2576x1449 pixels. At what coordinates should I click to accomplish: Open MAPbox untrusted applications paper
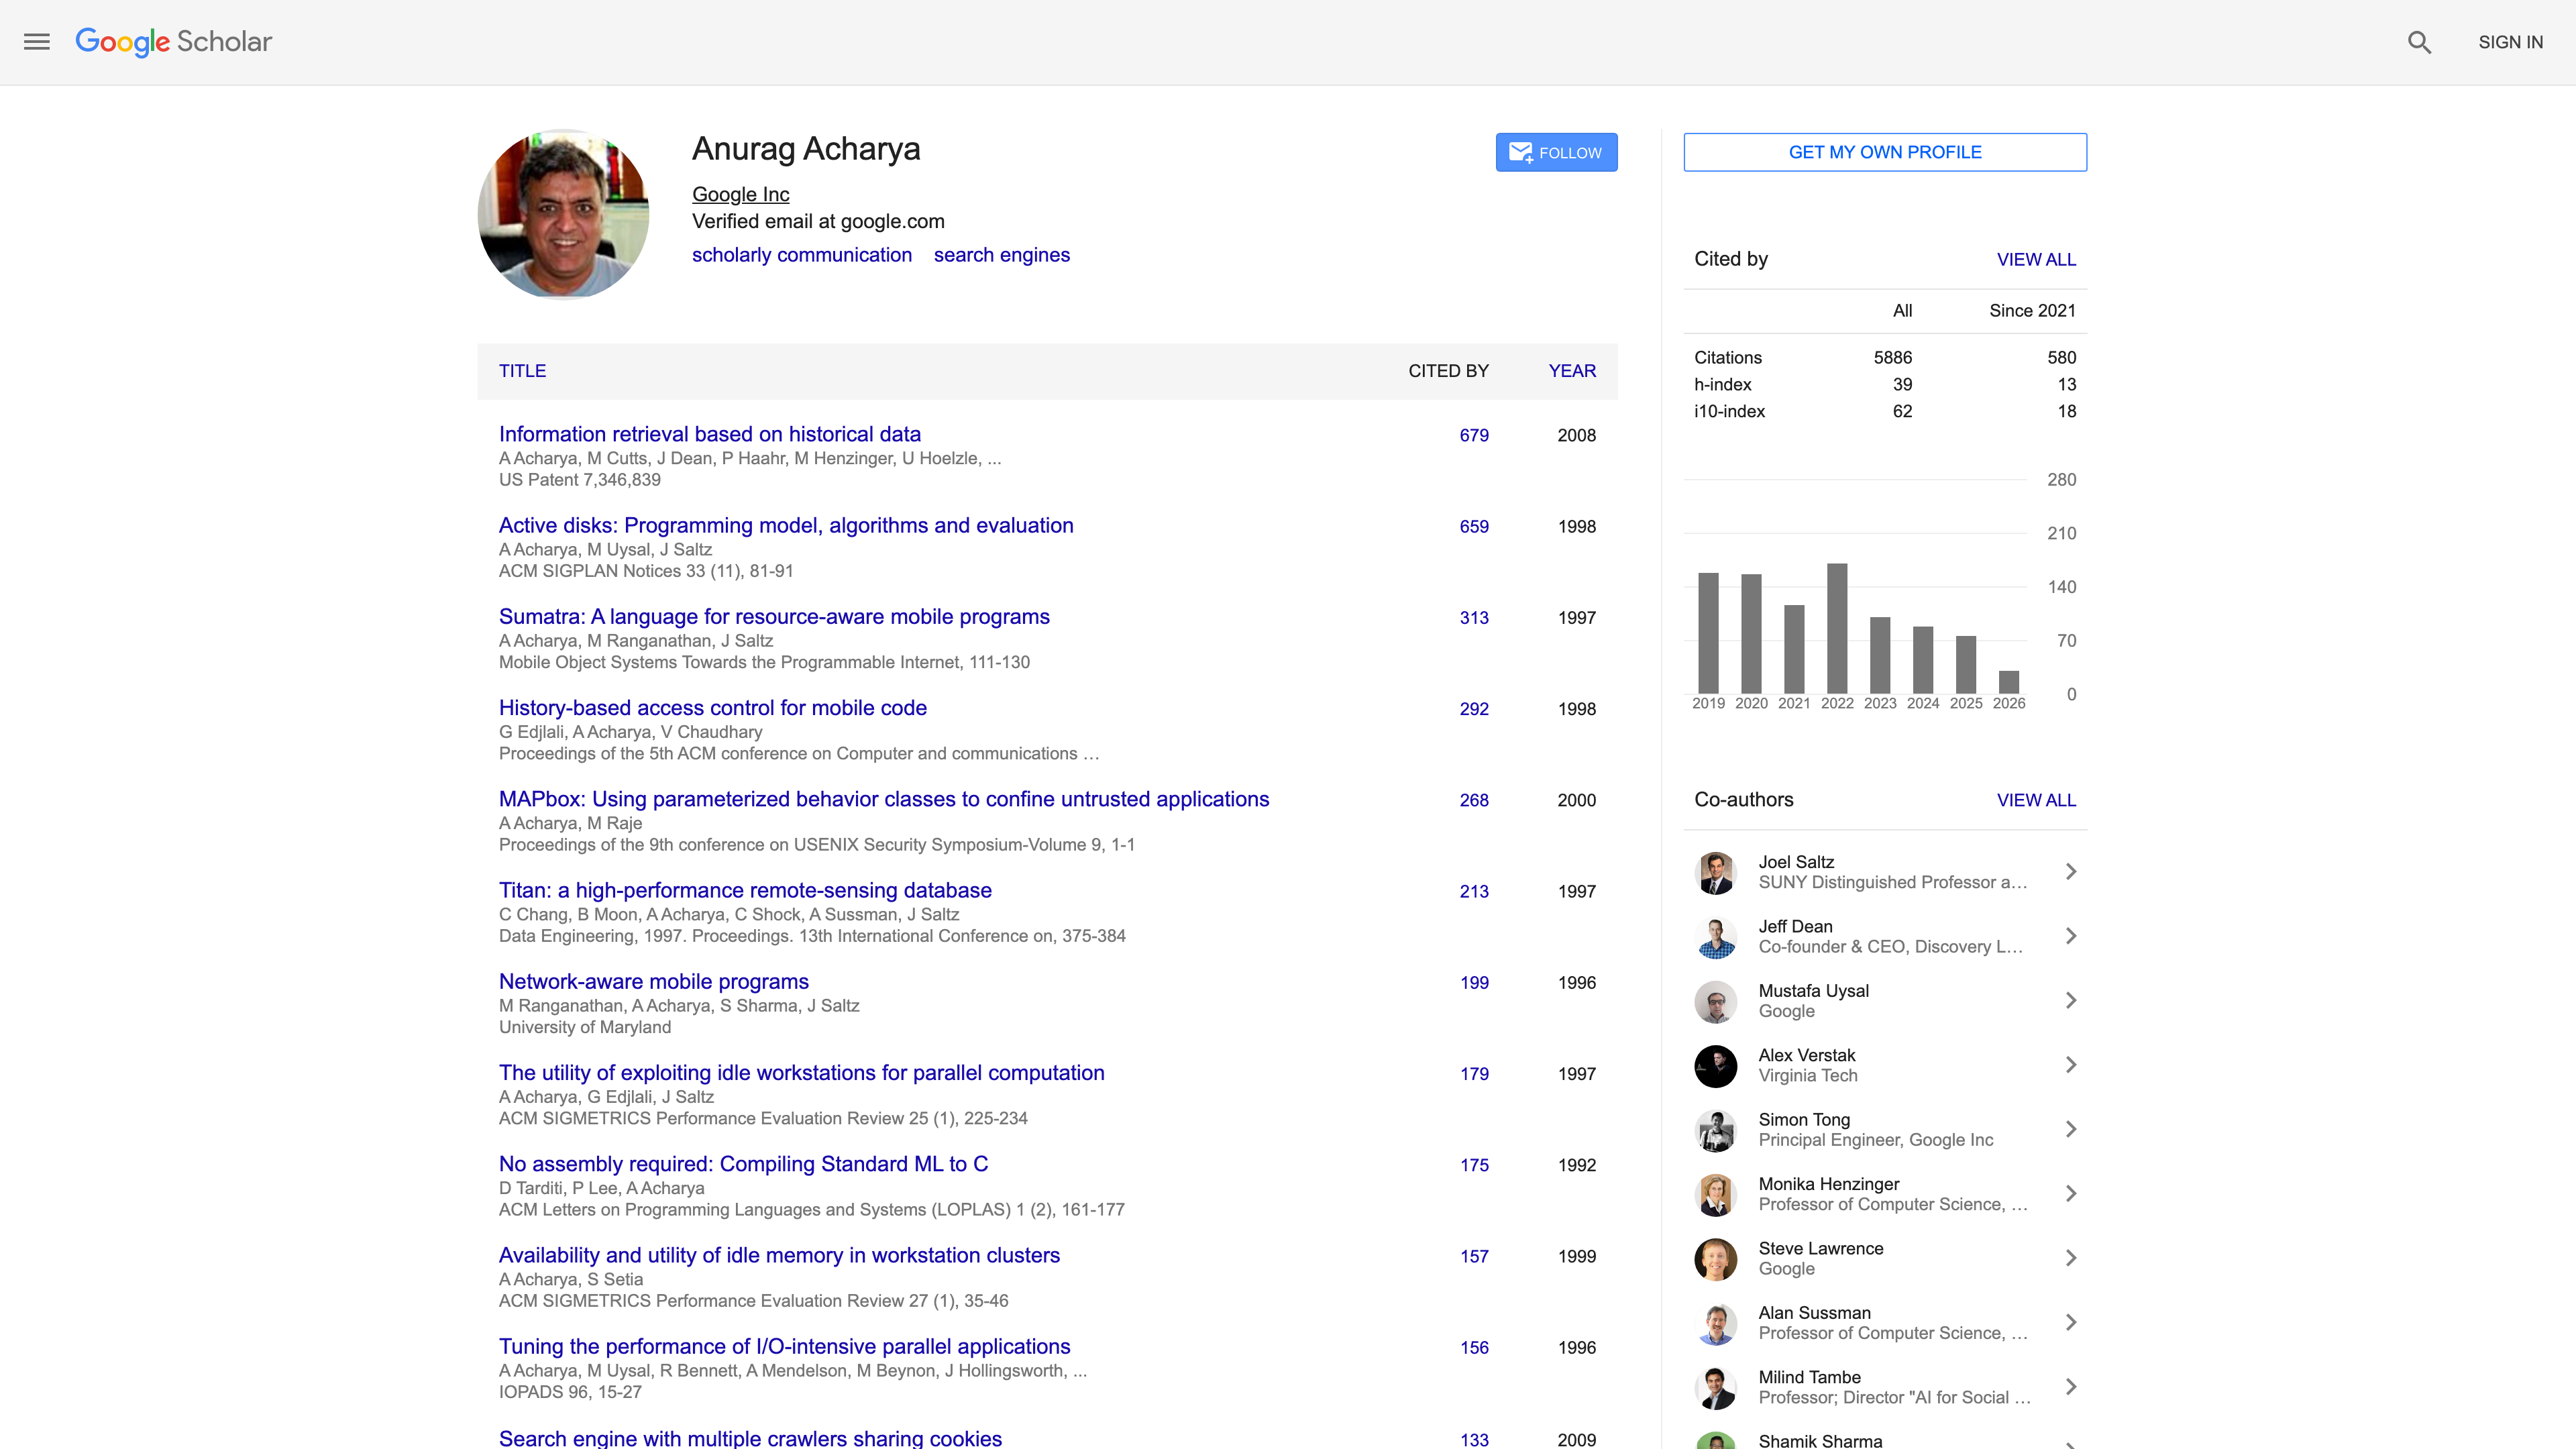884,799
